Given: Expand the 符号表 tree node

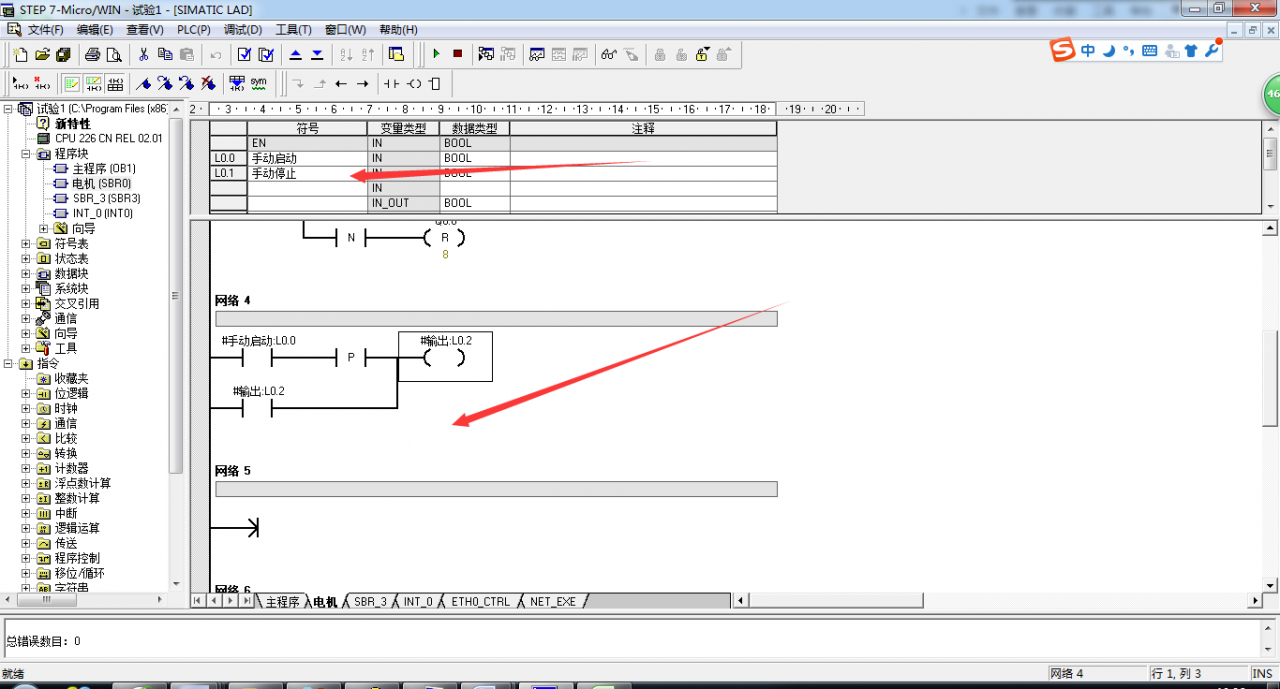Looking at the screenshot, I should point(26,244).
